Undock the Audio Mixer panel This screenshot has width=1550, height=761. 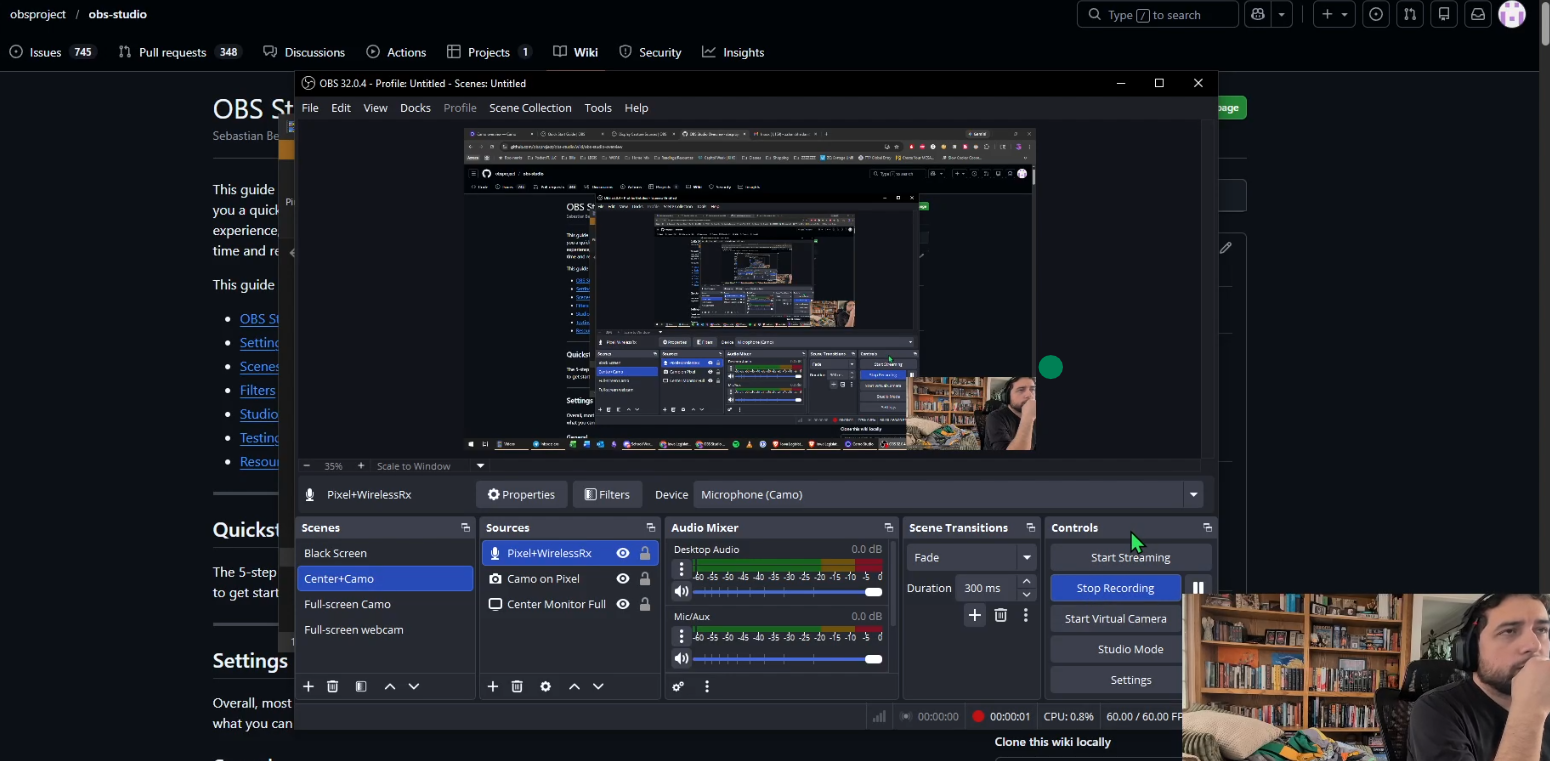(888, 527)
